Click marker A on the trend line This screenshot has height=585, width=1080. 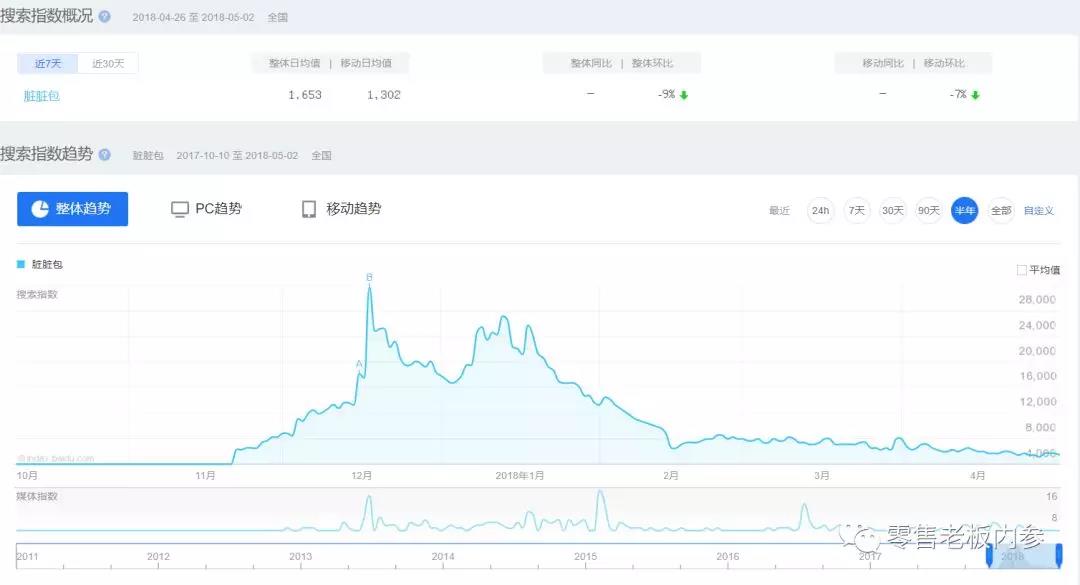pyautogui.click(x=358, y=365)
